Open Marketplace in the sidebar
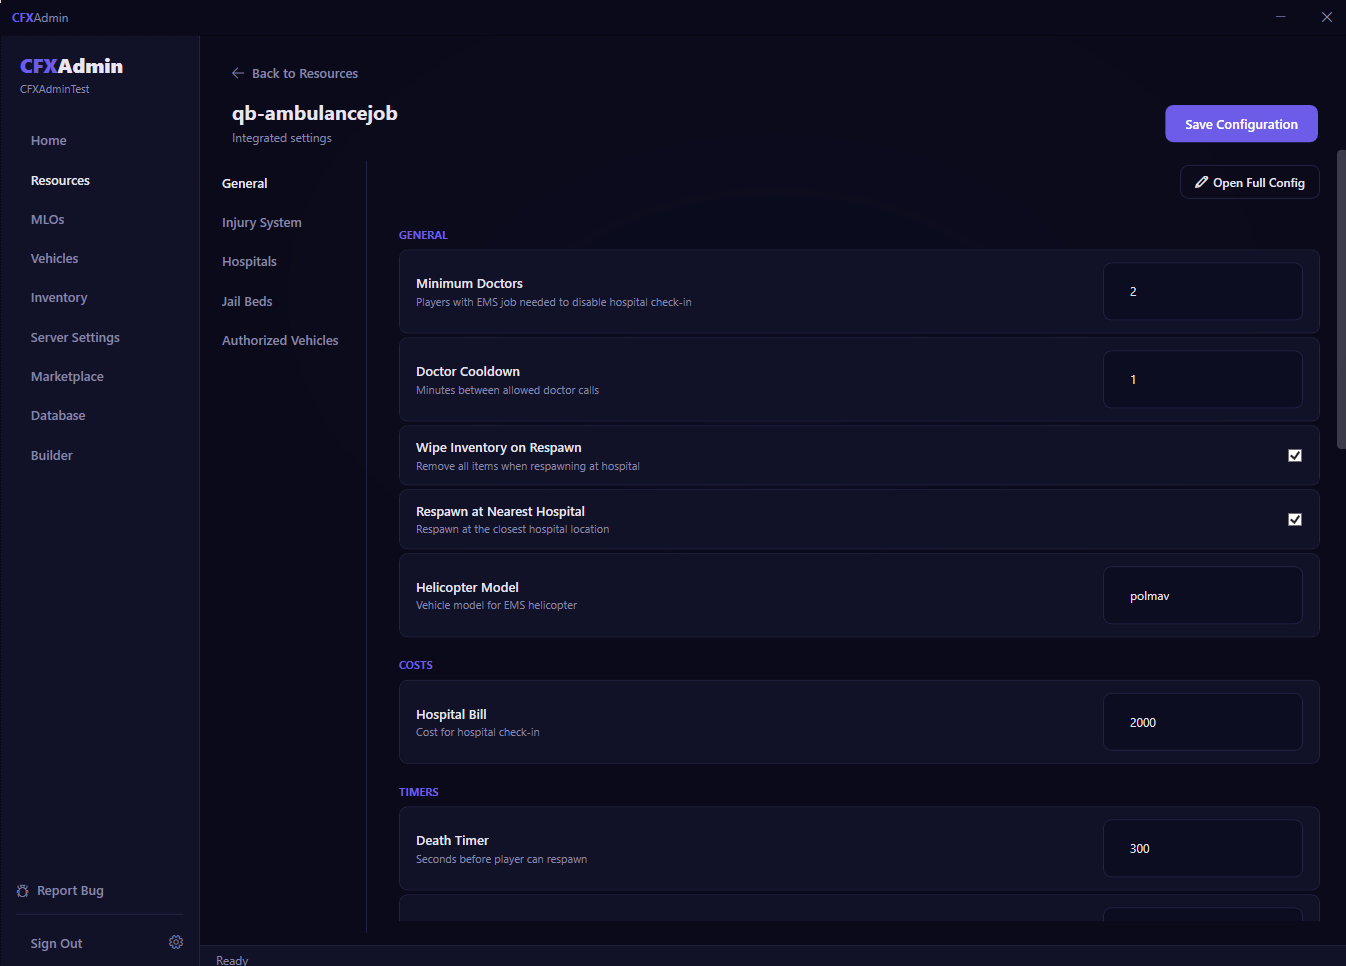The width and height of the screenshot is (1346, 966). pos(67,377)
